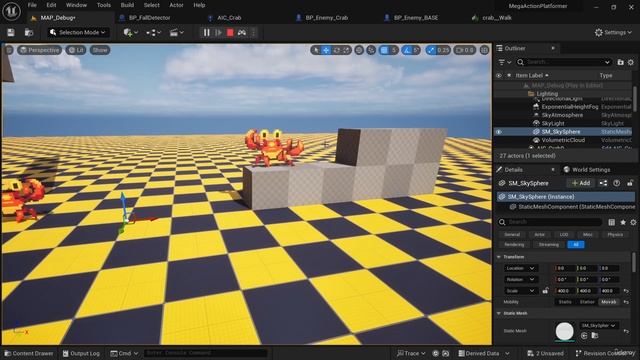The image size is (640, 360).
Task: Open the File menu
Action: 32,5
